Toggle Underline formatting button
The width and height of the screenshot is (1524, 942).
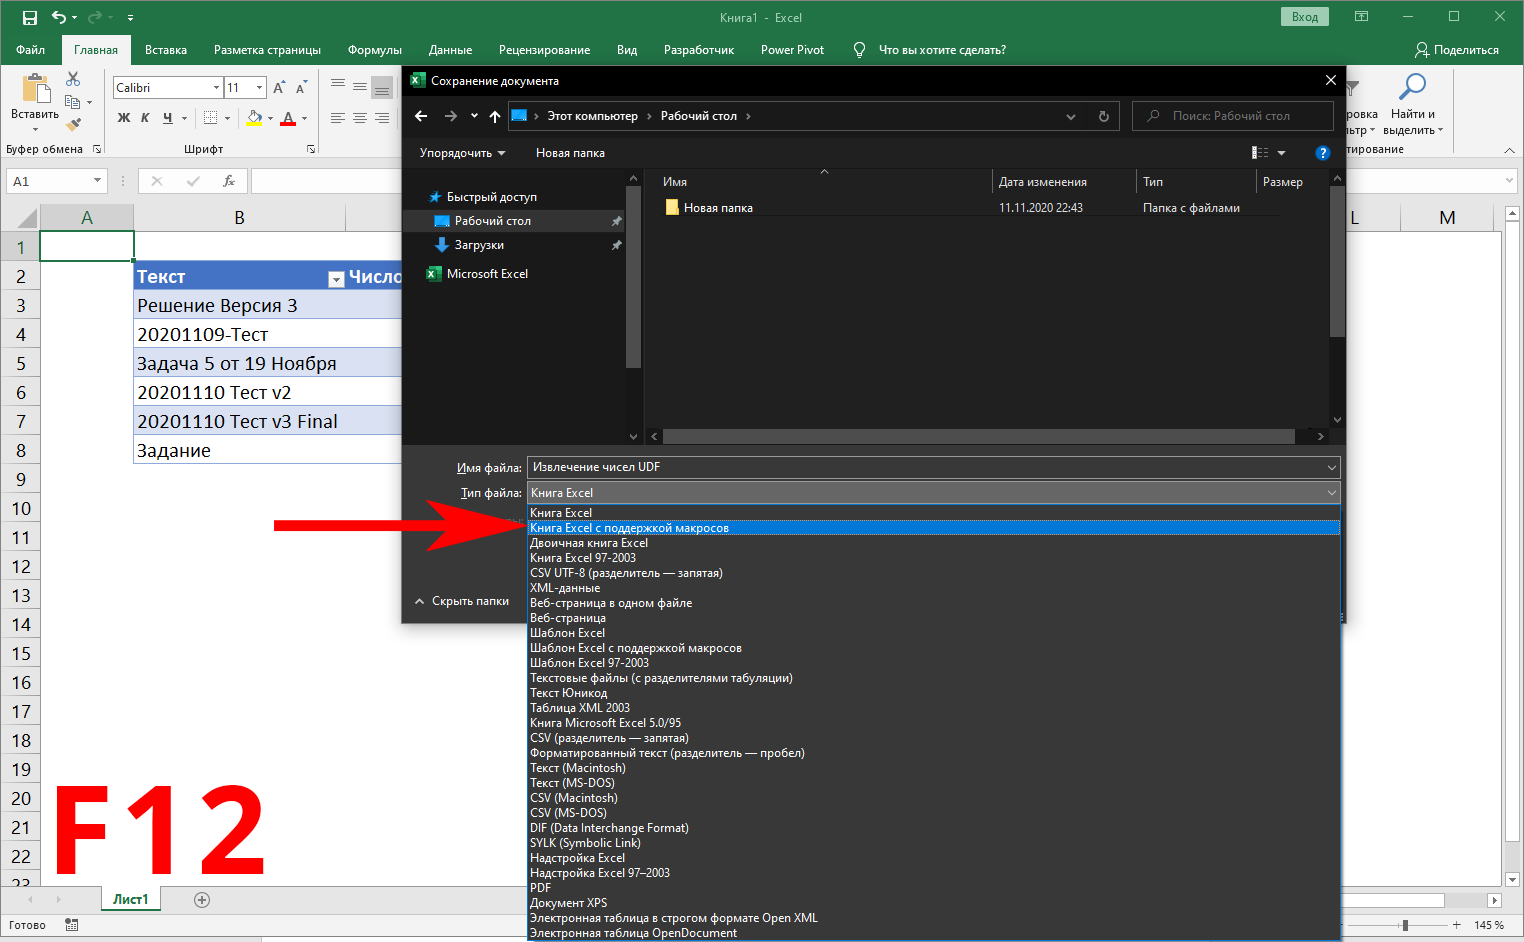pyautogui.click(x=168, y=118)
